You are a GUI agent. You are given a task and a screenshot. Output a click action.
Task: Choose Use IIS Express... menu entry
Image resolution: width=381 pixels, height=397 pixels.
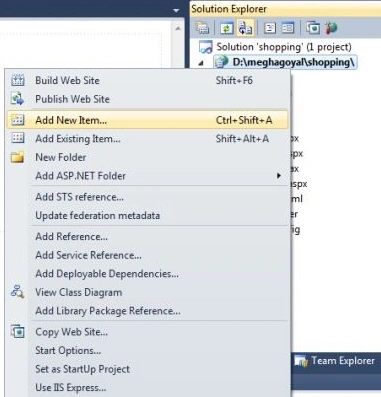(147, 388)
